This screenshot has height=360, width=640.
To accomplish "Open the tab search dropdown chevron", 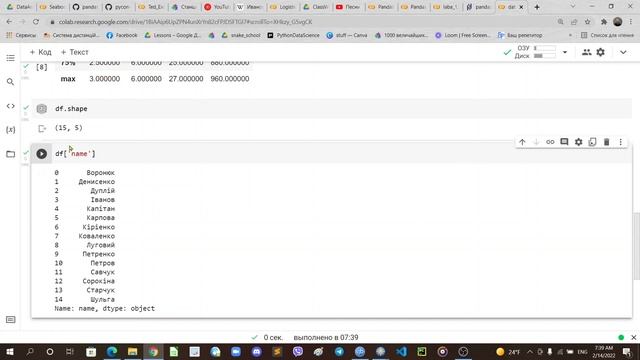I will click(573, 7).
